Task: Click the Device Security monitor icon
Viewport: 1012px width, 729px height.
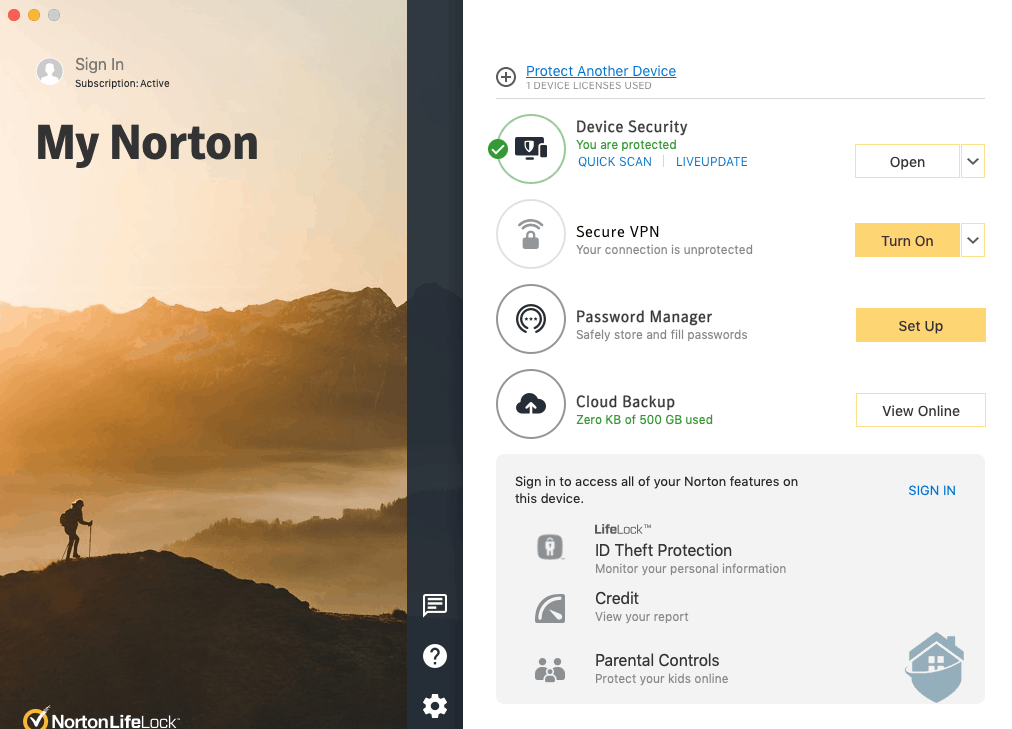Action: (531, 149)
